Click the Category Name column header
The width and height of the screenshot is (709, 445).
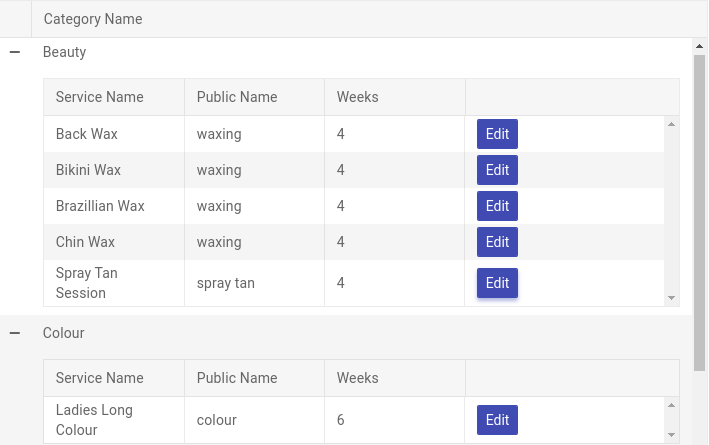93,19
